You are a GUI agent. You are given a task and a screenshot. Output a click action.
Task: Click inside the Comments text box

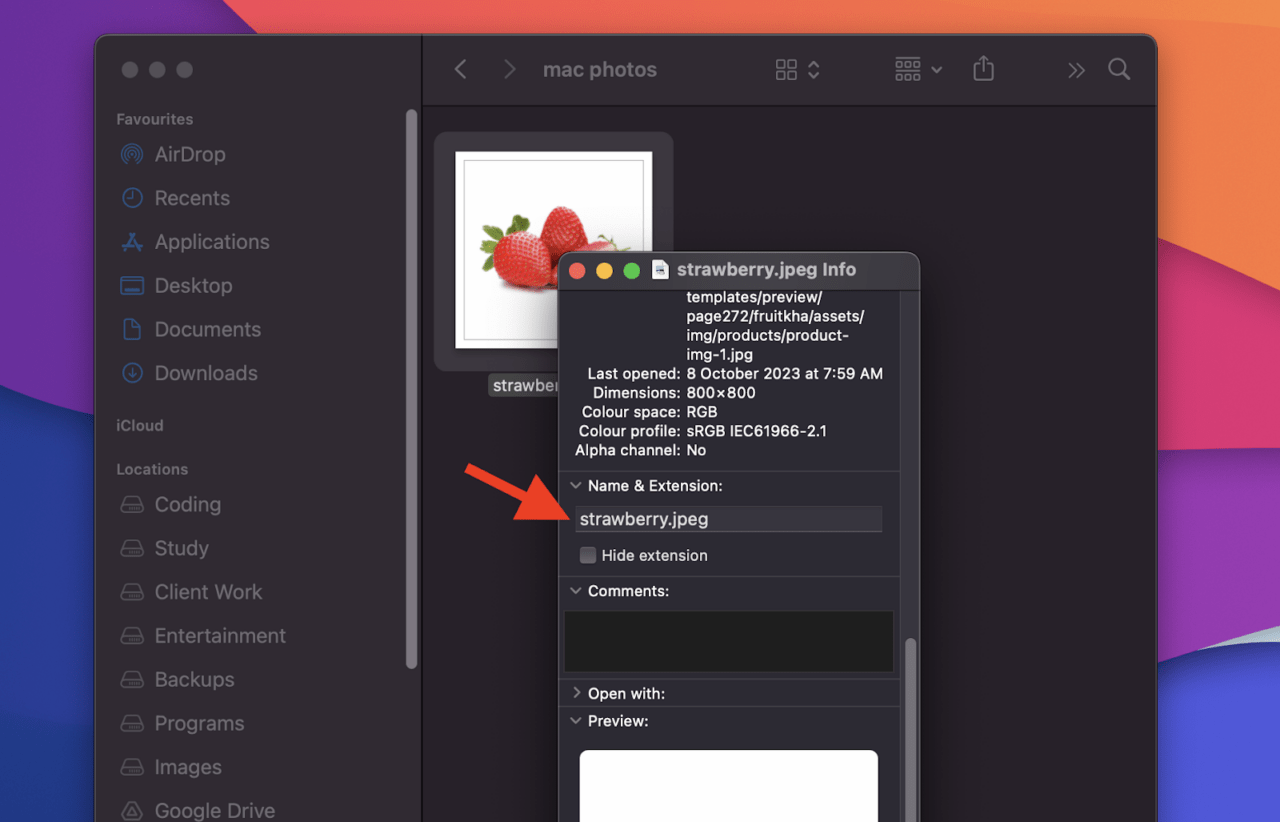[x=728, y=641]
